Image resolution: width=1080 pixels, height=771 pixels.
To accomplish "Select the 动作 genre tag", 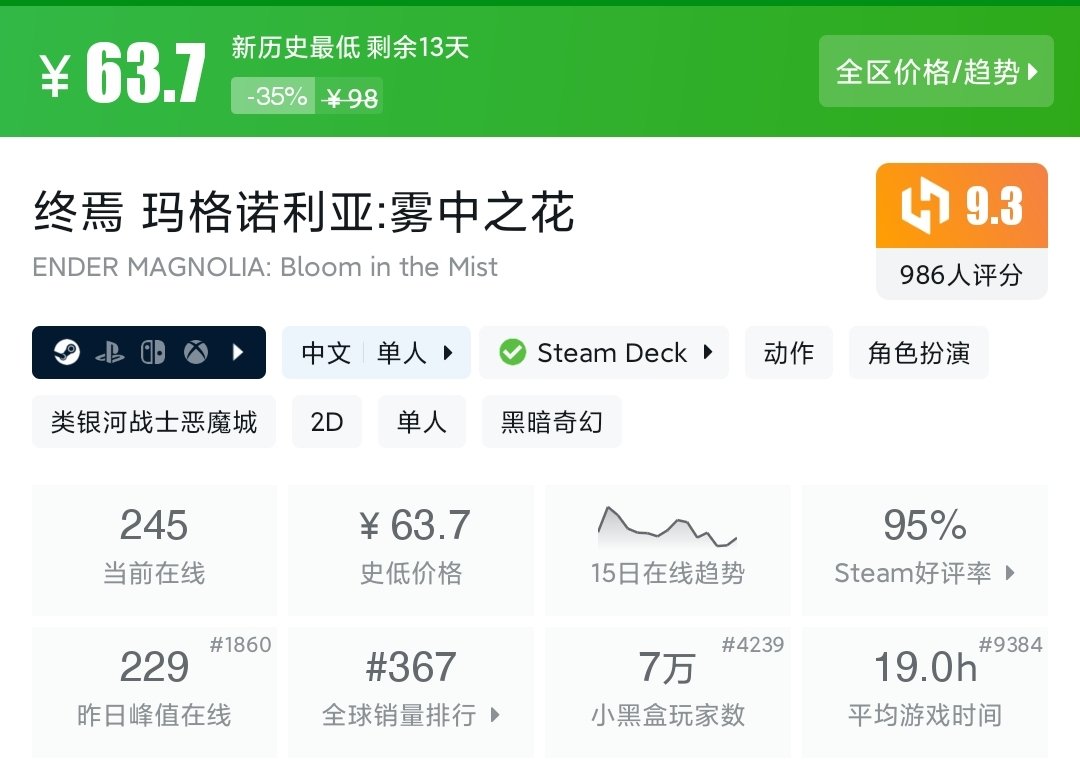I will point(788,353).
